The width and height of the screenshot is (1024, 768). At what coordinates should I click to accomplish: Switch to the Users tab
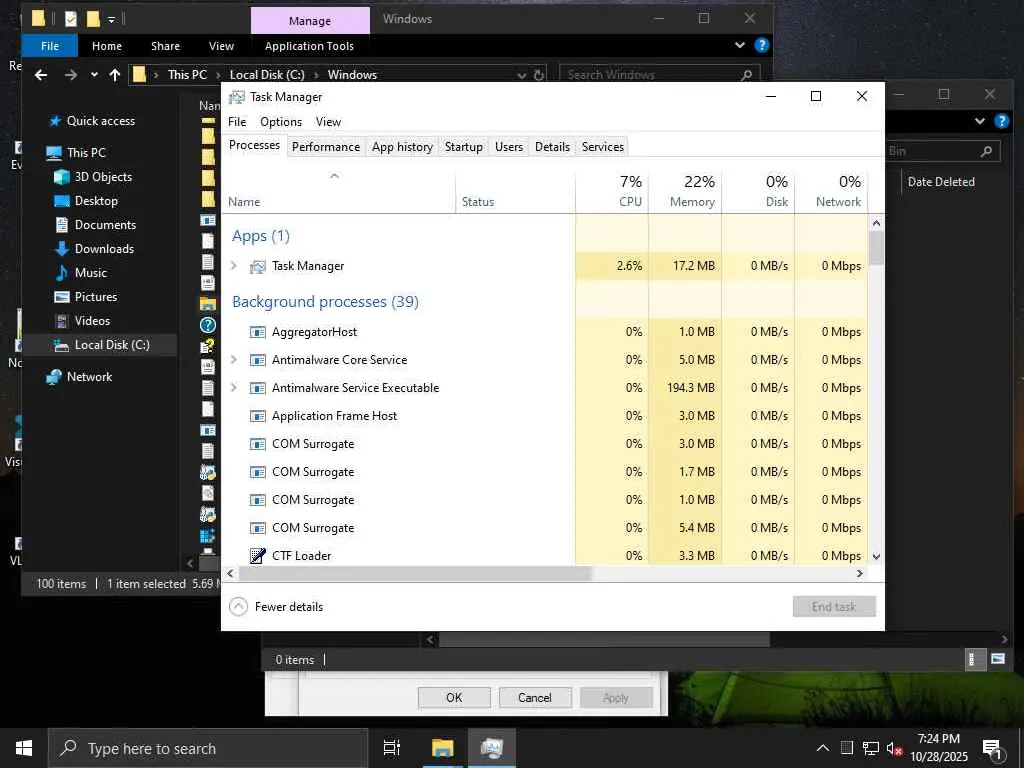(x=509, y=147)
